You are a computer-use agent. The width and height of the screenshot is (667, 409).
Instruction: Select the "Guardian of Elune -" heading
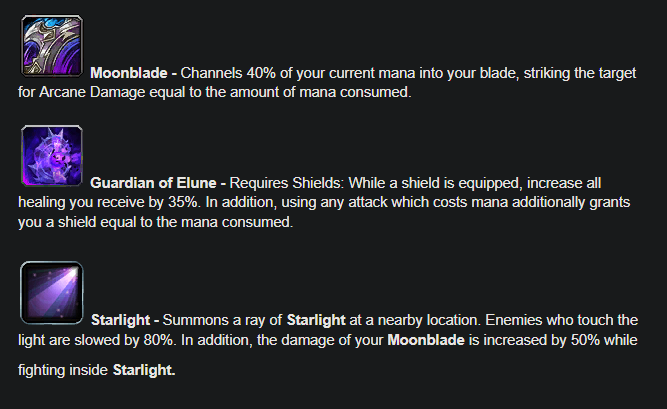159,183
